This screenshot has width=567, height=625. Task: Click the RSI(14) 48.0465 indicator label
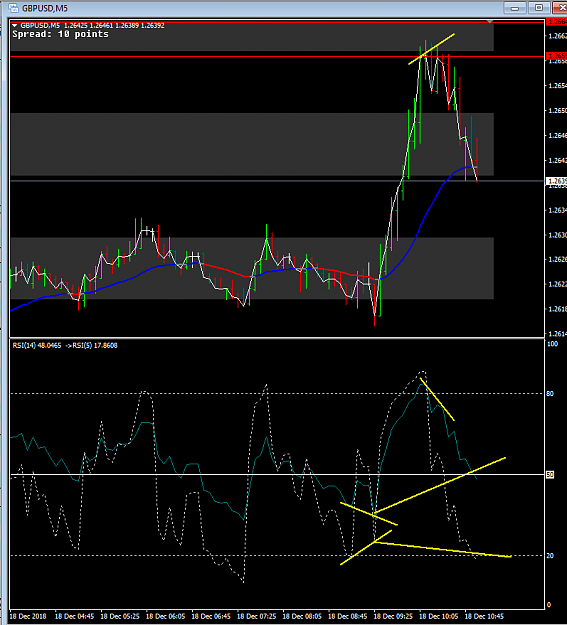pos(37,346)
